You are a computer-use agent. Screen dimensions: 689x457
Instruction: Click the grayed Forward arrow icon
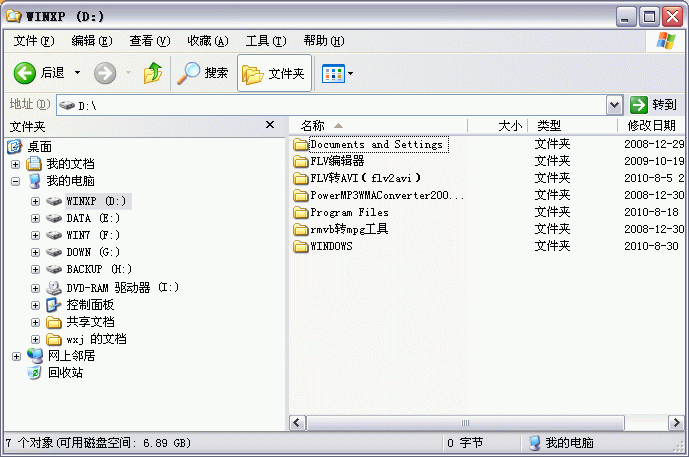point(105,73)
